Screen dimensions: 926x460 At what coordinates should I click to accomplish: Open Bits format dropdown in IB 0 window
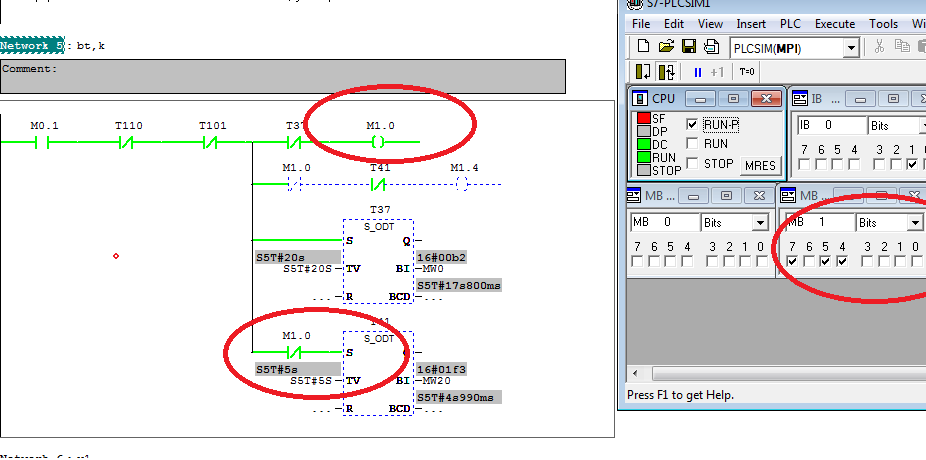(x=922, y=125)
